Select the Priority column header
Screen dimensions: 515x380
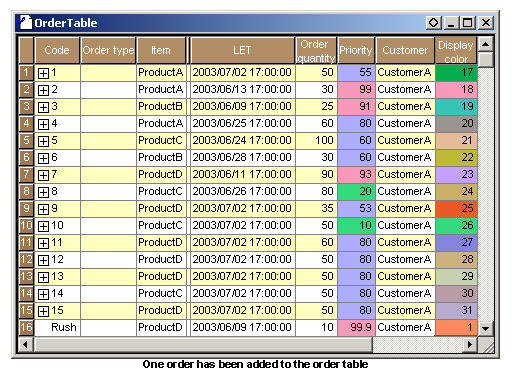(x=356, y=50)
